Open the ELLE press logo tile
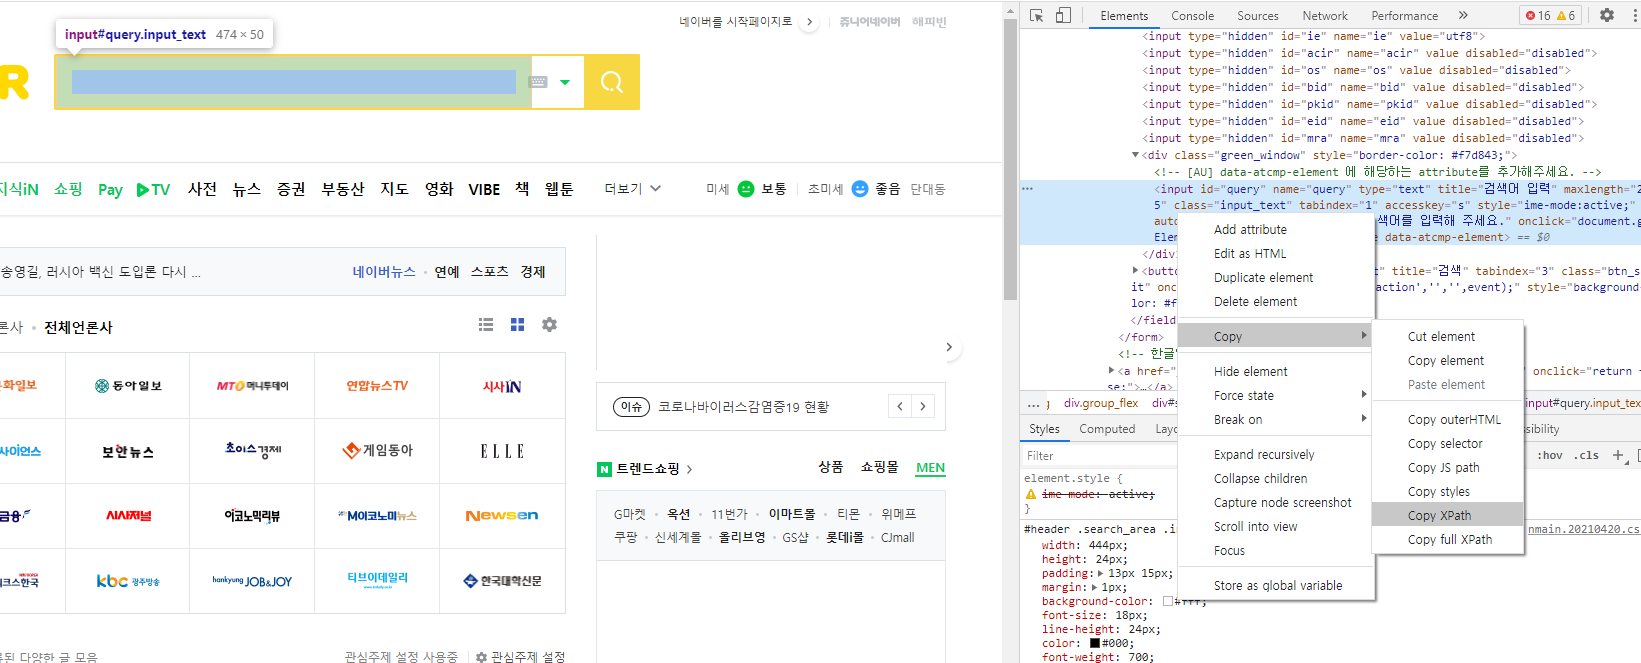Viewport: 1641px width, 663px height. click(x=502, y=451)
